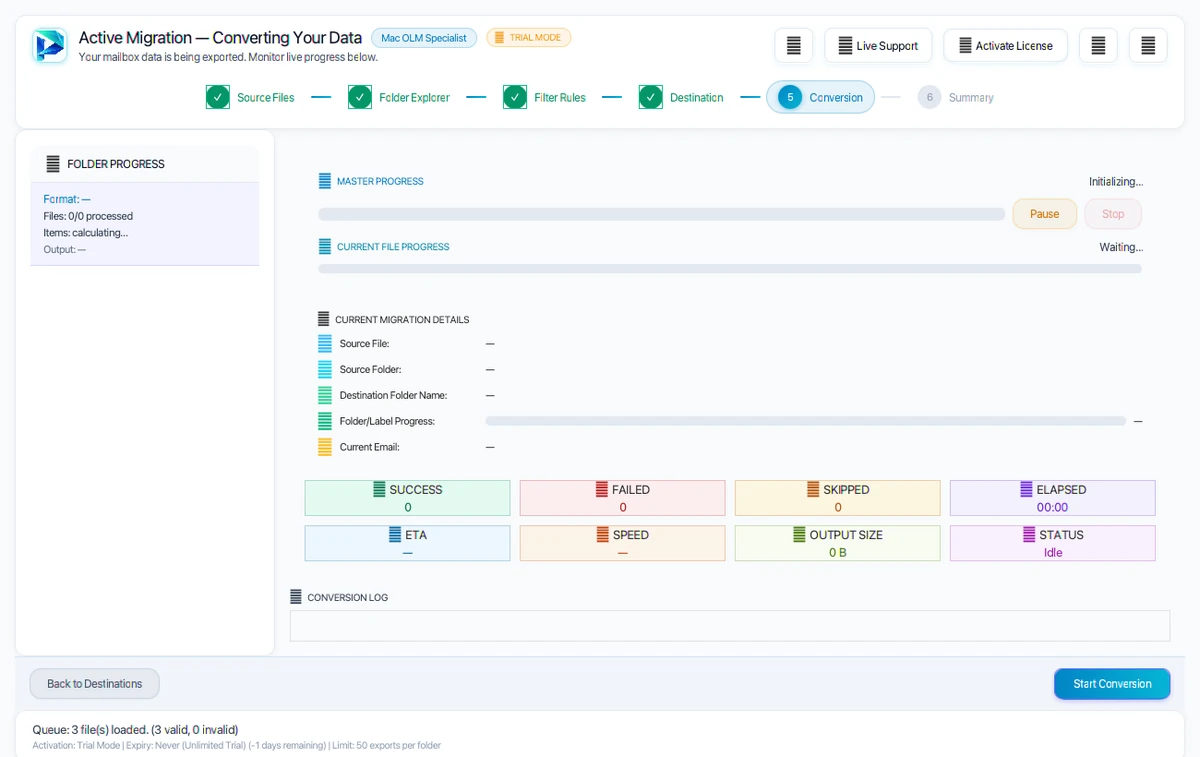The image size is (1200, 757).
Task: Click the Status tile icon
Action: coord(1029,535)
